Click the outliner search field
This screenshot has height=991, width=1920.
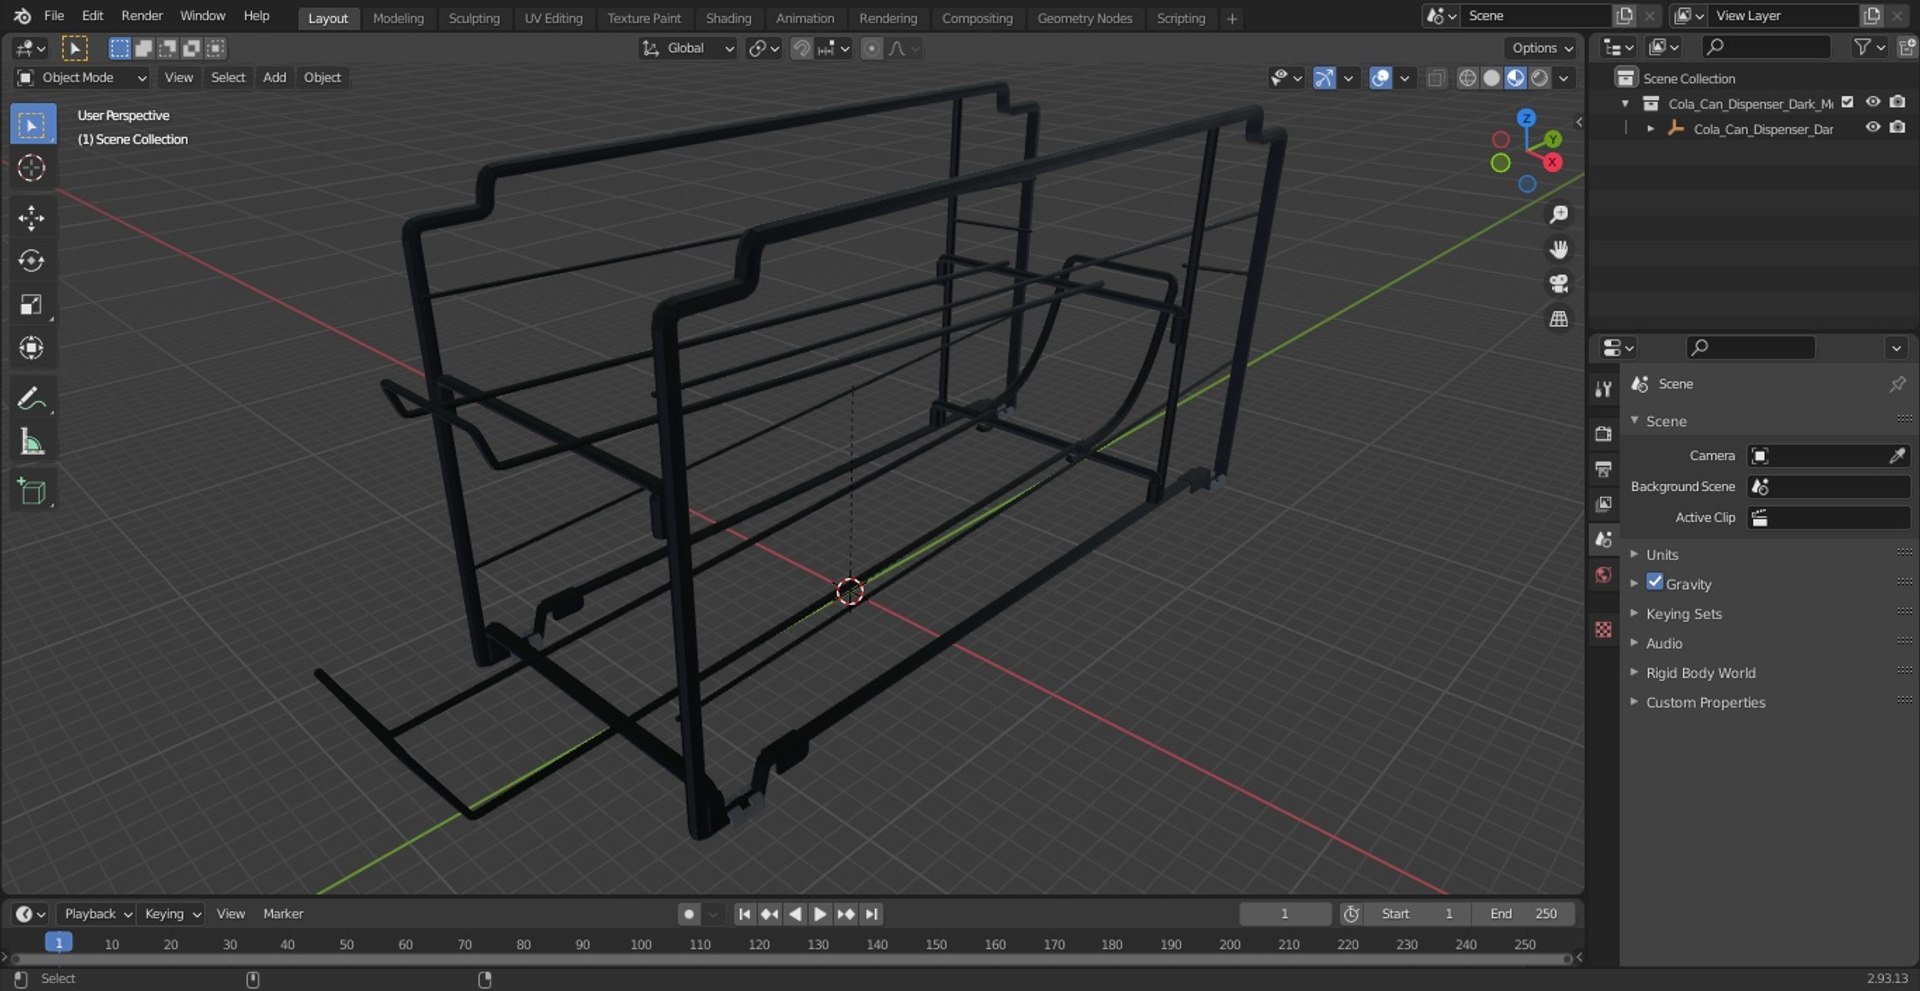click(1767, 47)
